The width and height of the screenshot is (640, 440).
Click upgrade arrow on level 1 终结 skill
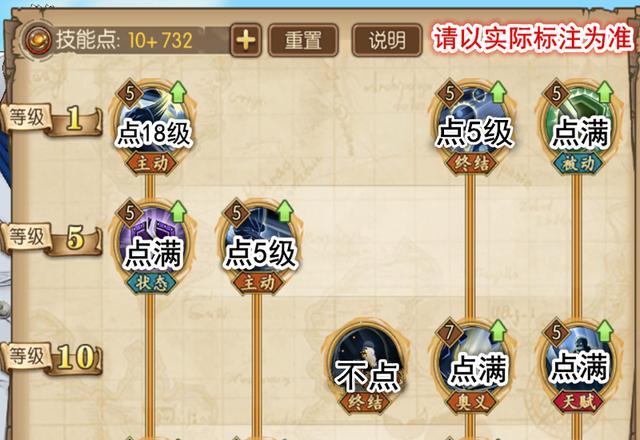click(x=498, y=92)
